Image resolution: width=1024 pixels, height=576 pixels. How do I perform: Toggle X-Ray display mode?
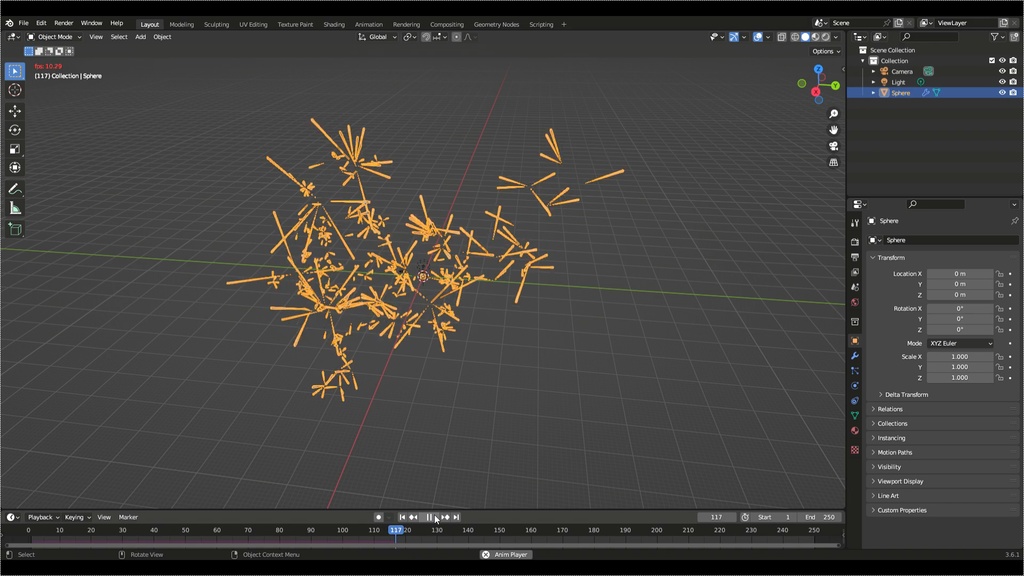(x=782, y=37)
